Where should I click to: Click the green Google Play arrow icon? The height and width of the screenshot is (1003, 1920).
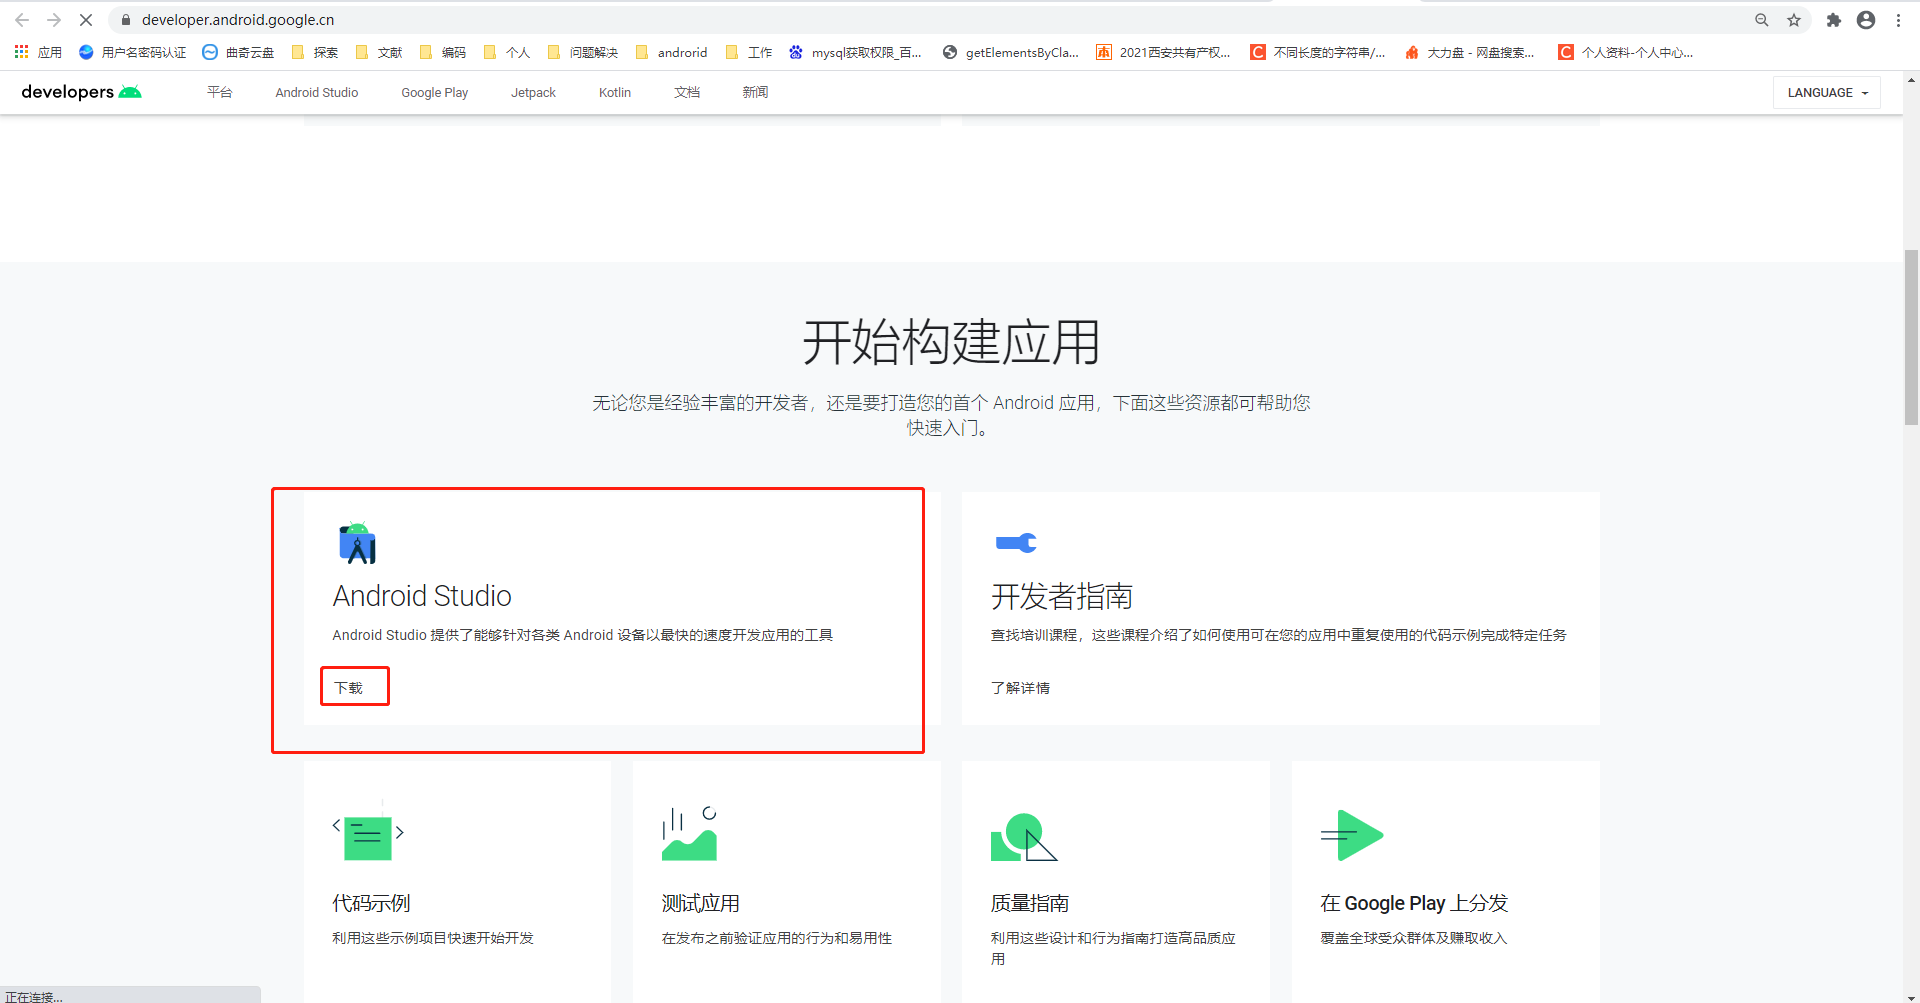click(x=1352, y=835)
